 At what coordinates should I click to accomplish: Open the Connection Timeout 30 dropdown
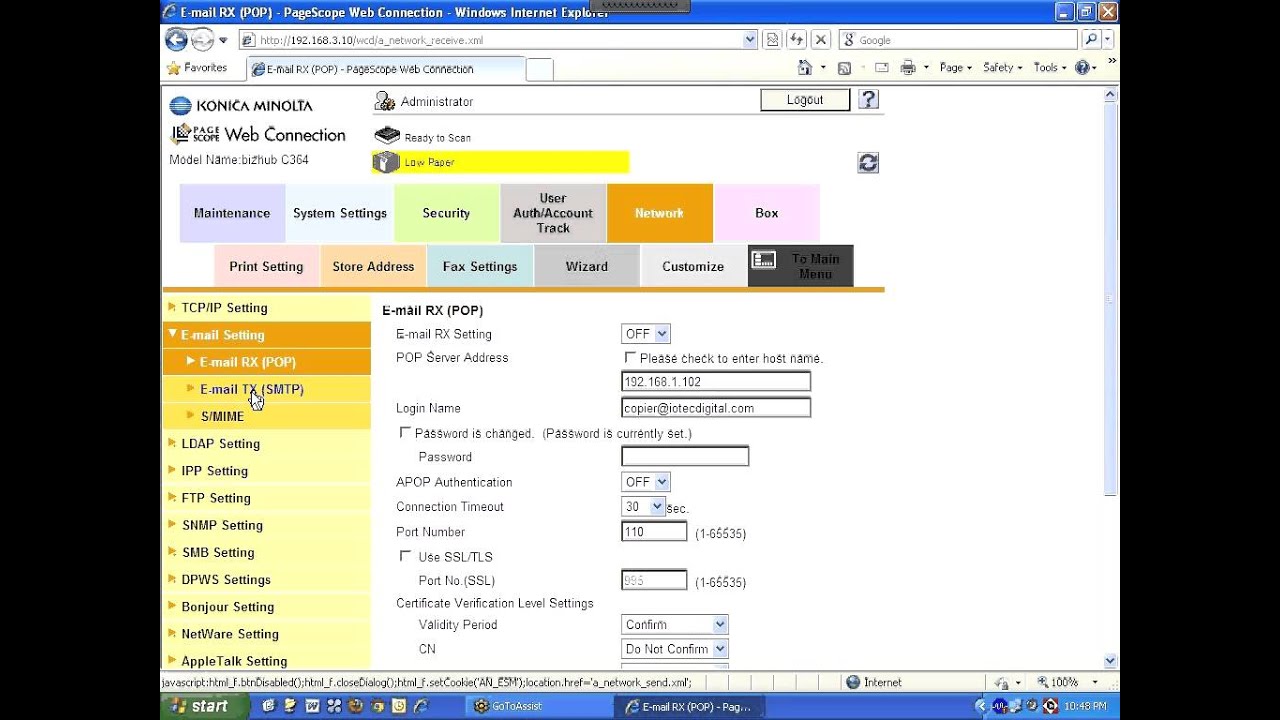643,507
